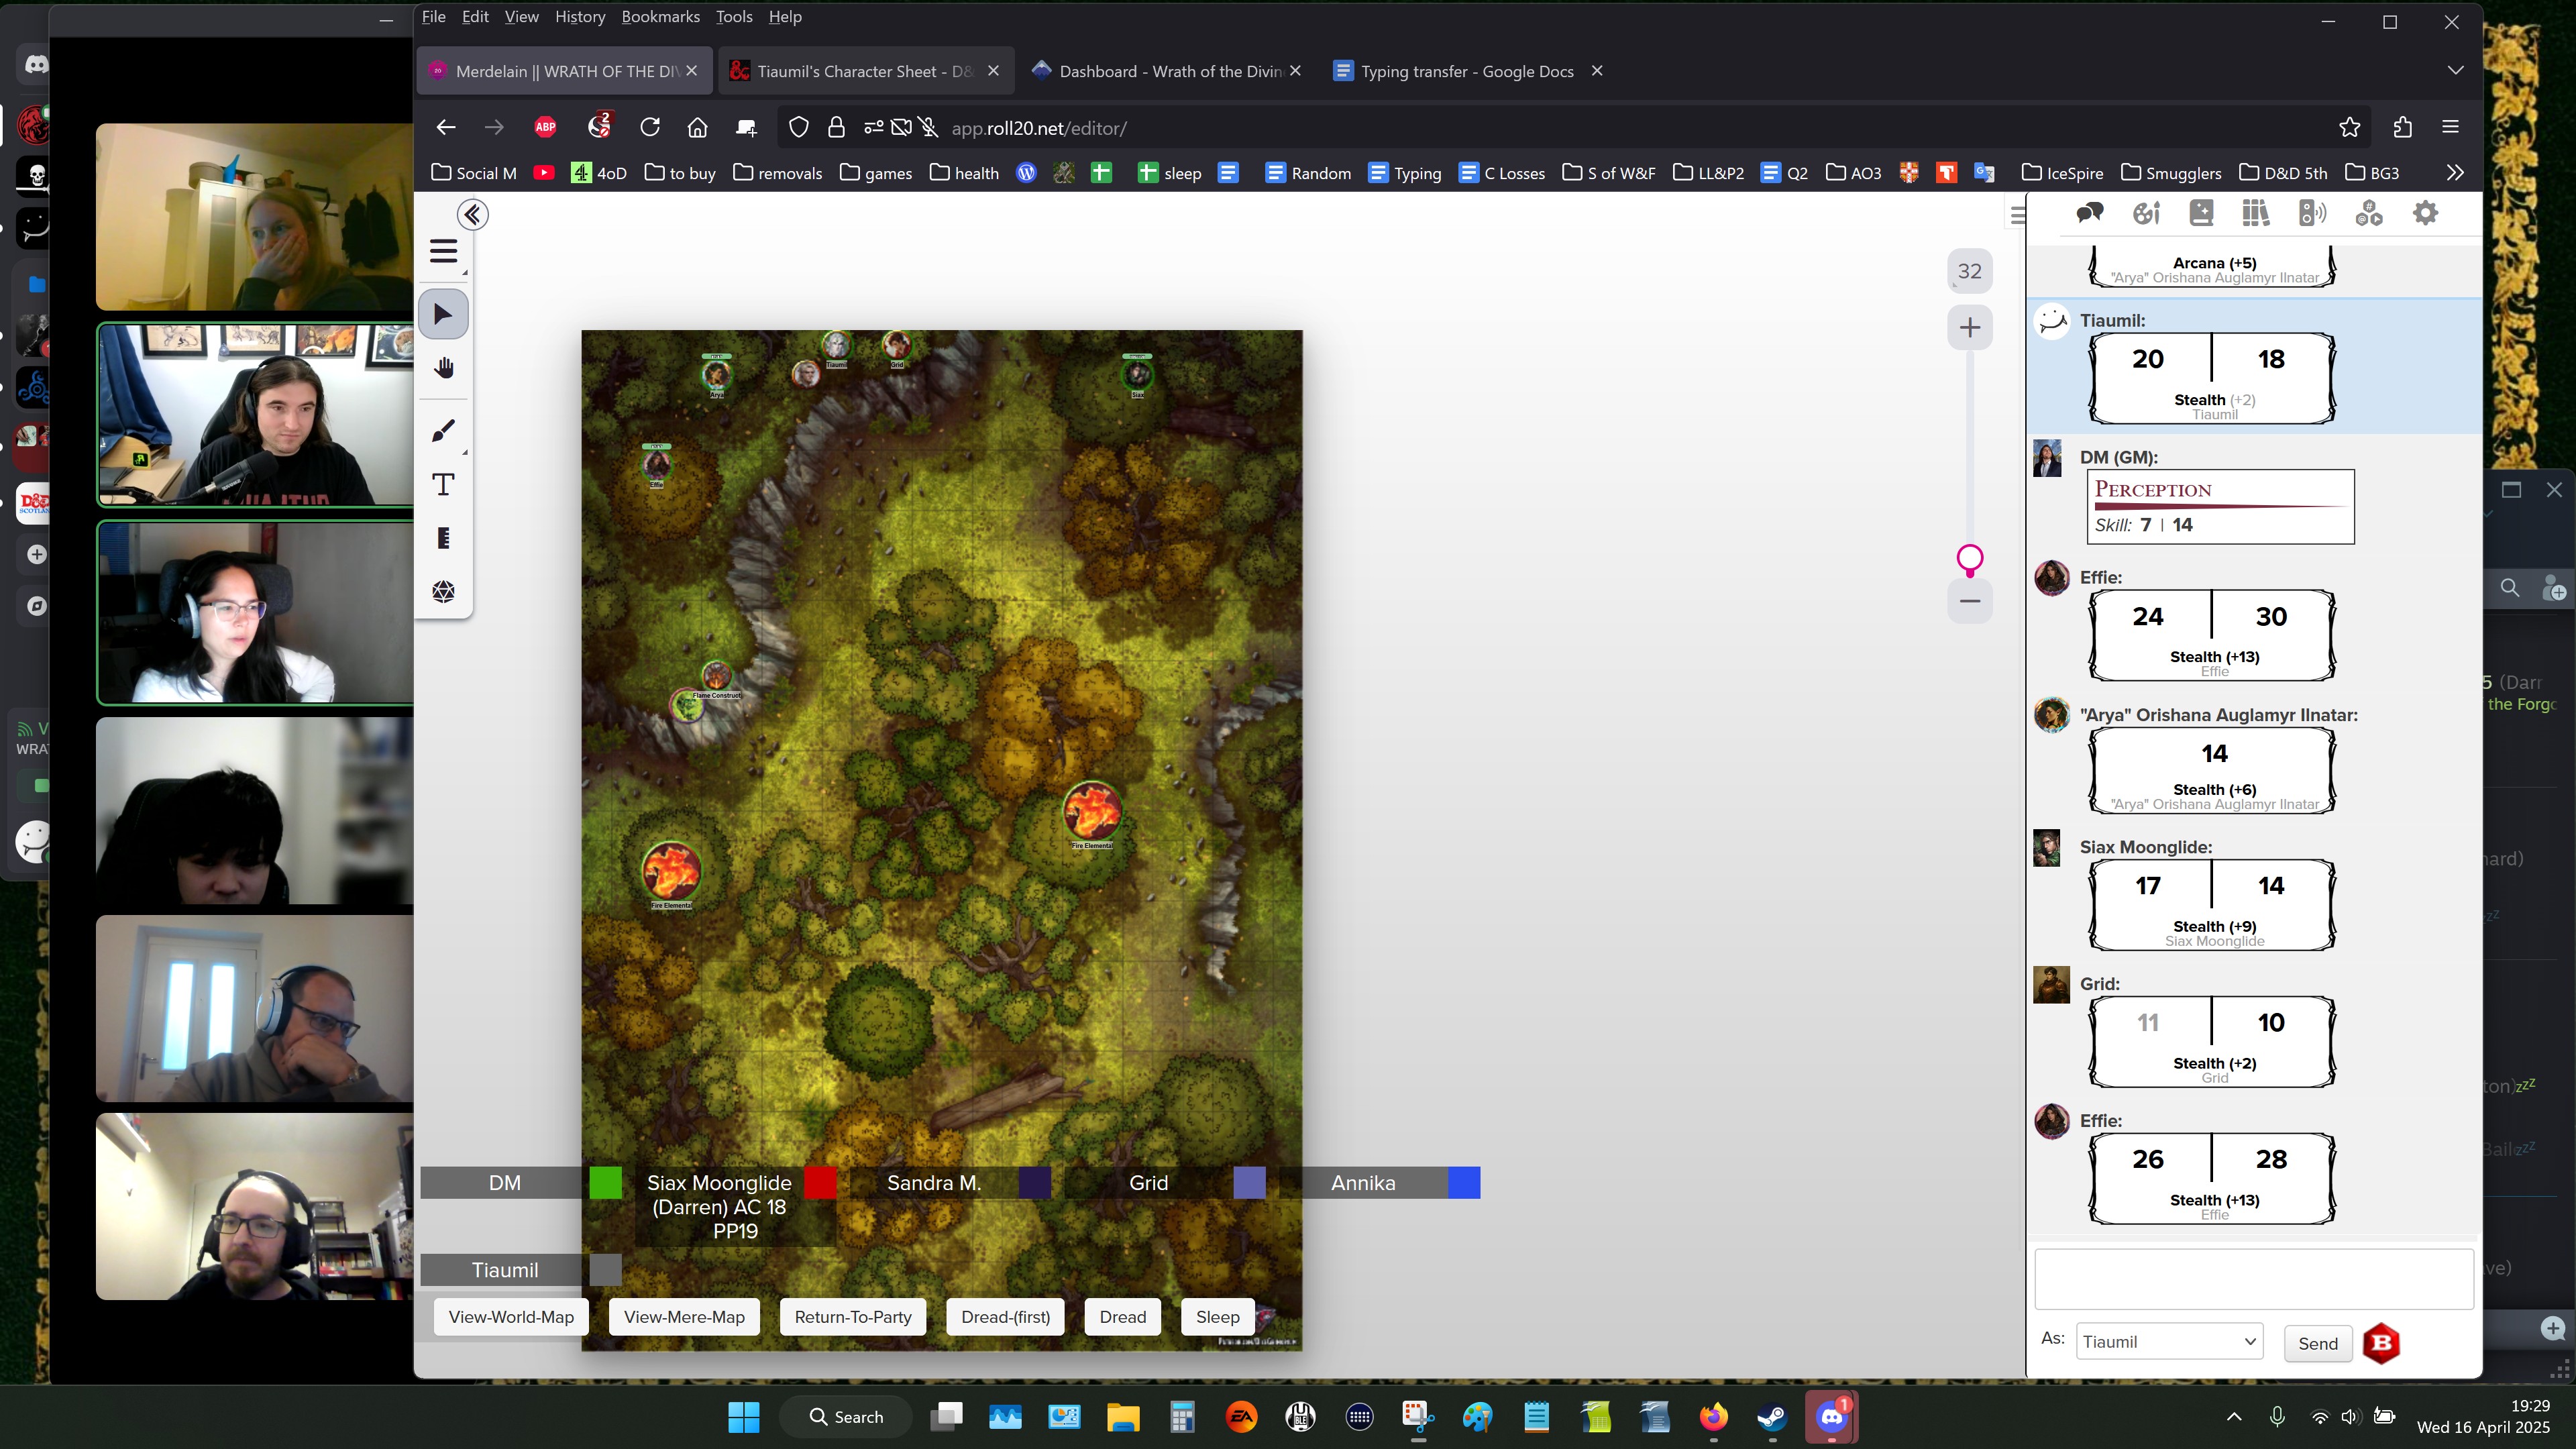Toggle the sidebar list handle
Screen dimensions: 2576x1449
(2017, 214)
